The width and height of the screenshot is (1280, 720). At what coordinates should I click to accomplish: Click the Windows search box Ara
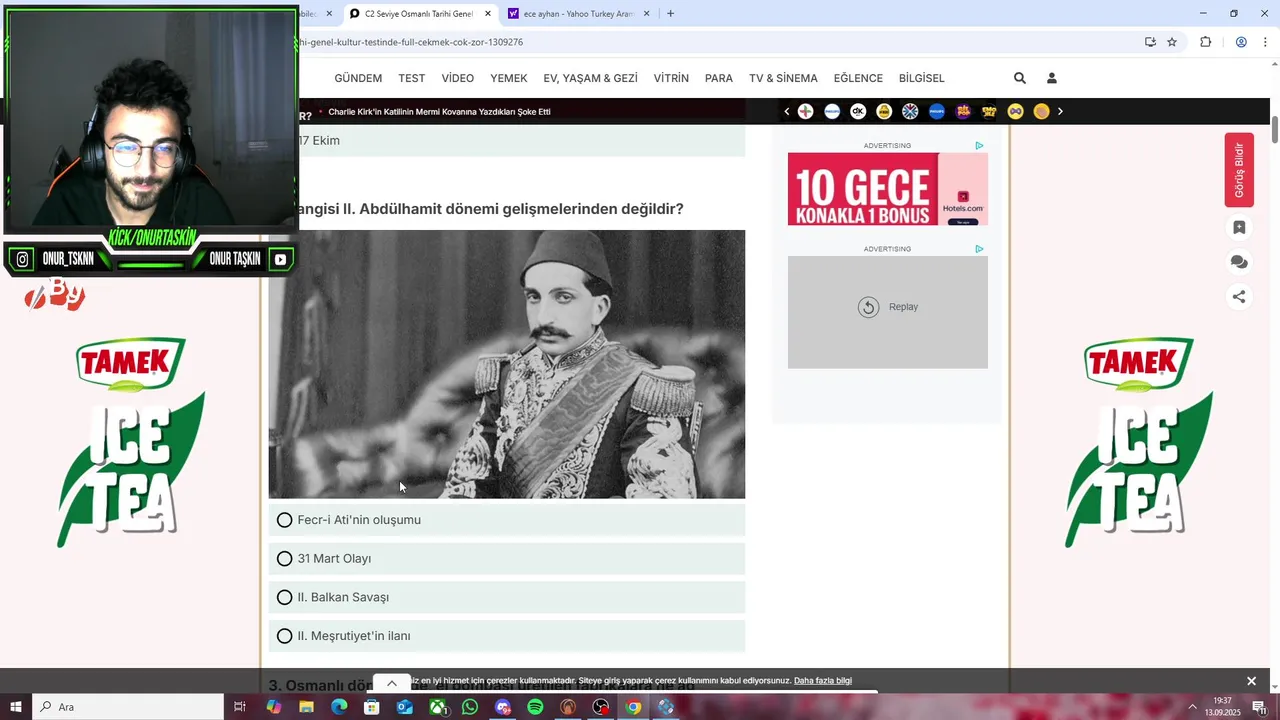pos(128,707)
